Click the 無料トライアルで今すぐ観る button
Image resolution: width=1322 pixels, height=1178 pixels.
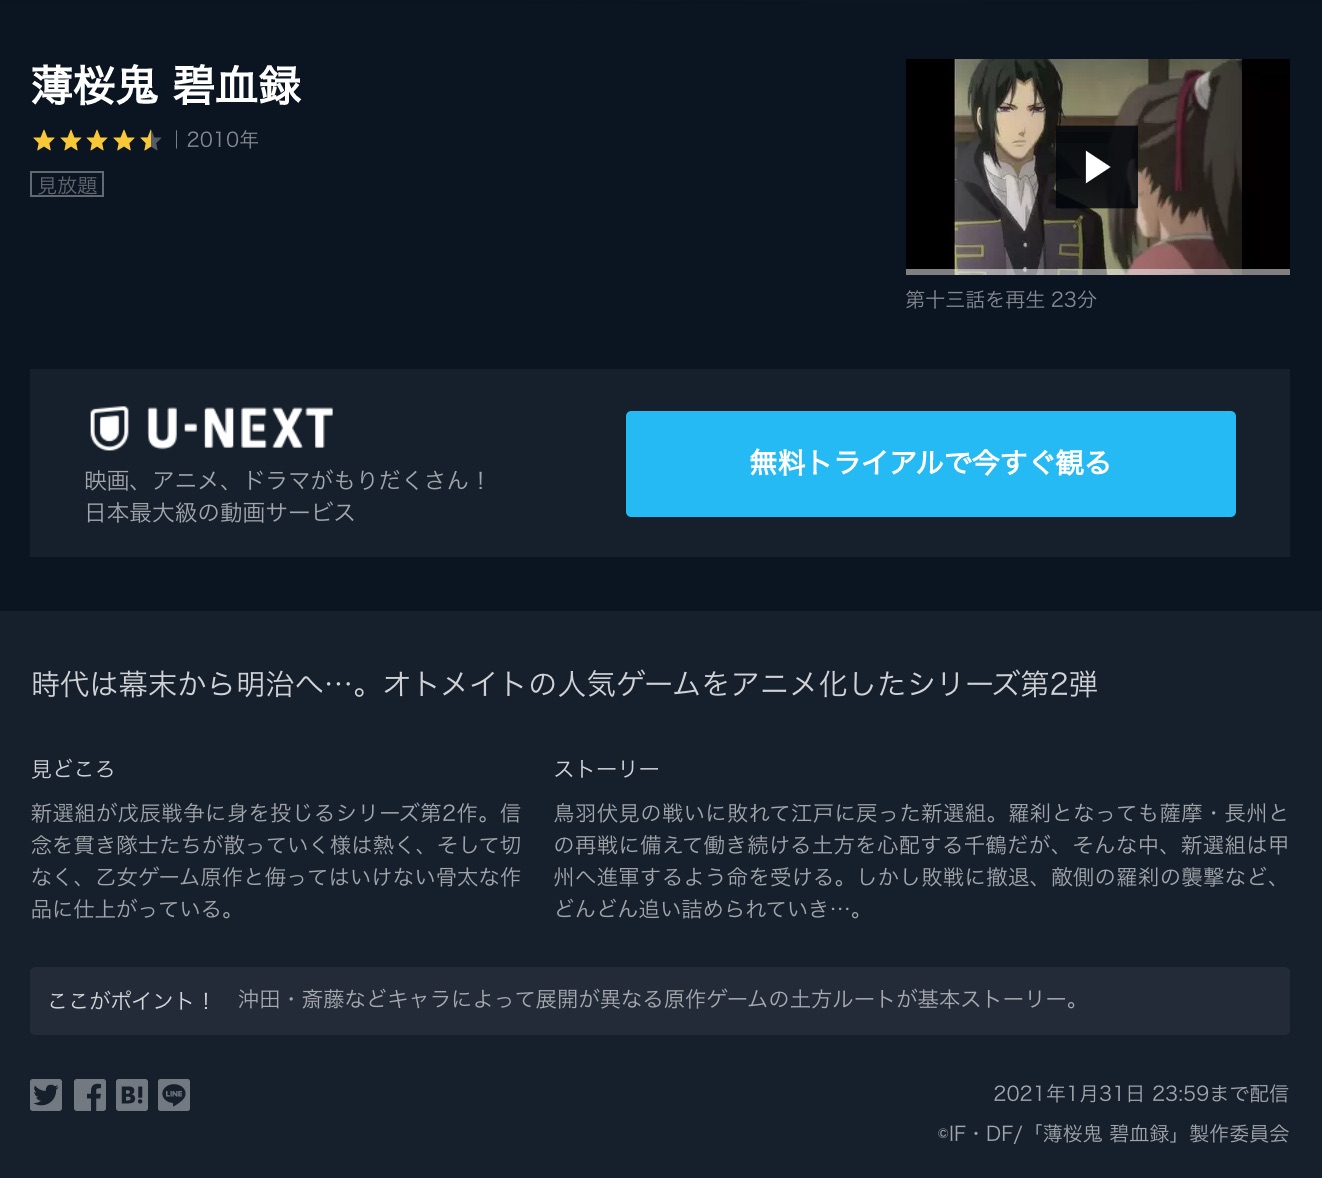[930, 464]
